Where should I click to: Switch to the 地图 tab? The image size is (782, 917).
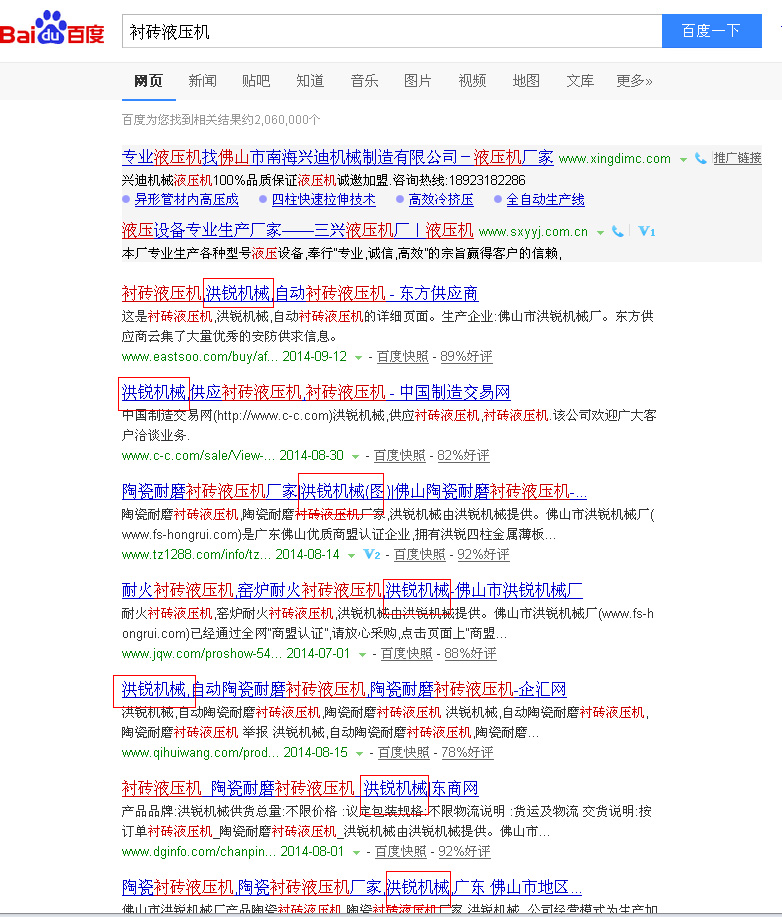(x=526, y=81)
